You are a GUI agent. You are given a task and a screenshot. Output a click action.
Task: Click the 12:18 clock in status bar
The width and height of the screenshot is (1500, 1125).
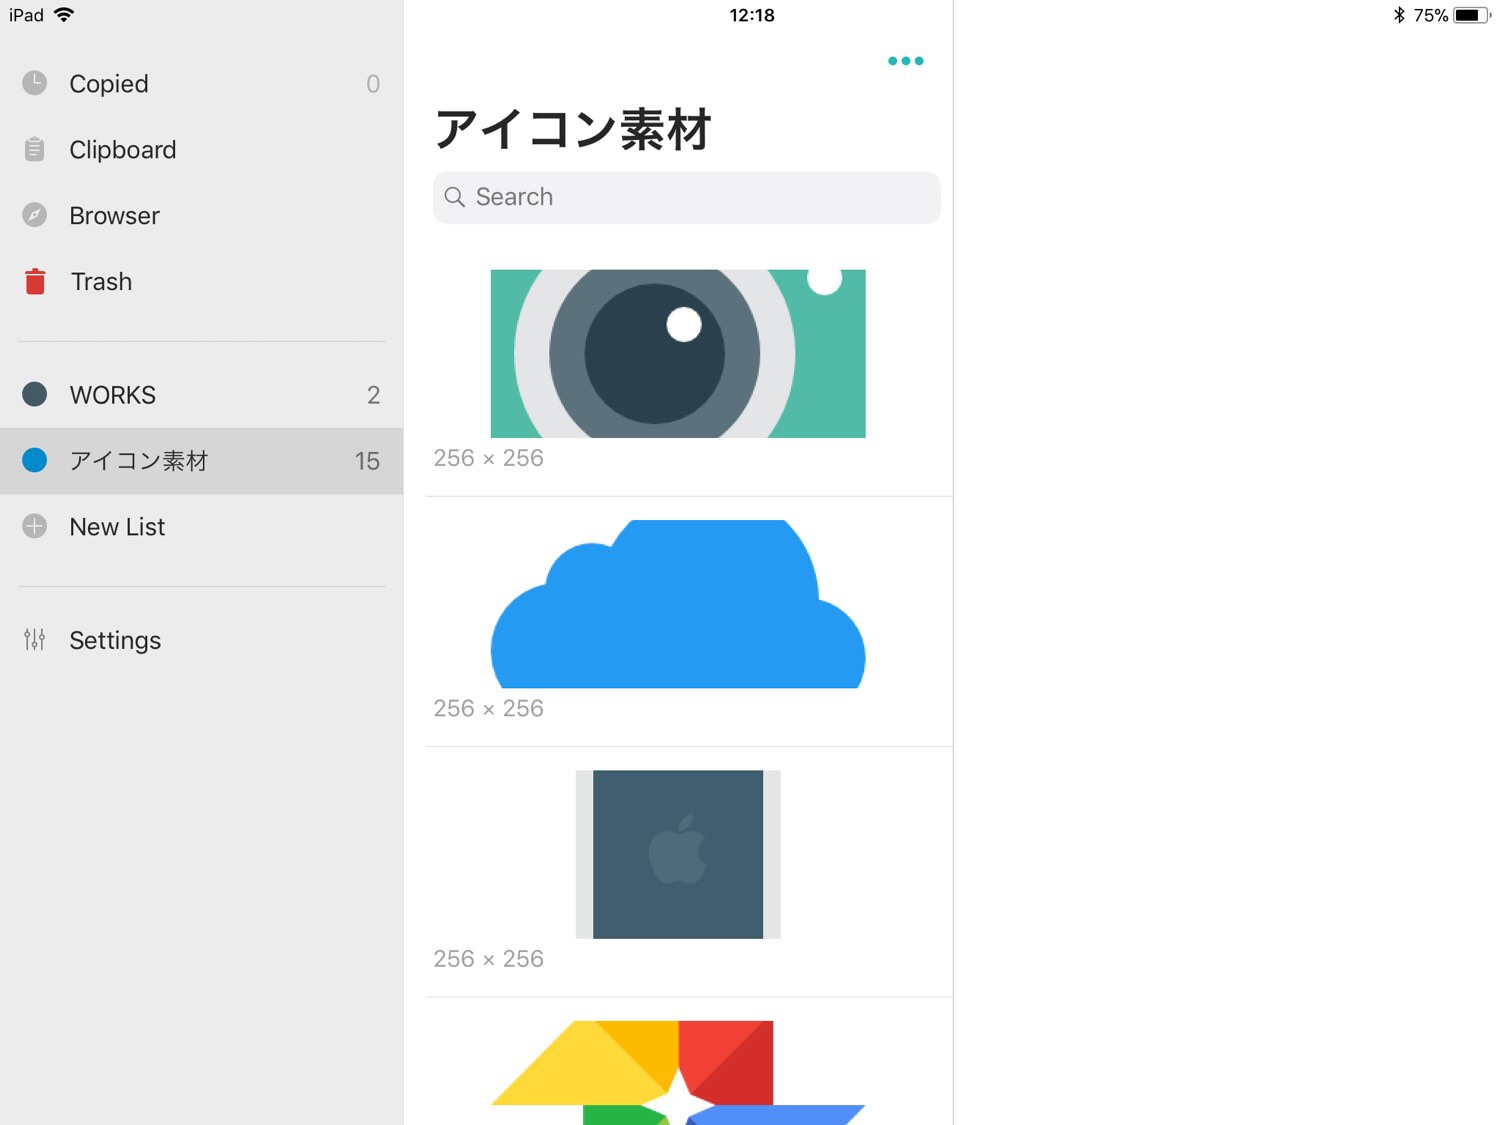752,15
